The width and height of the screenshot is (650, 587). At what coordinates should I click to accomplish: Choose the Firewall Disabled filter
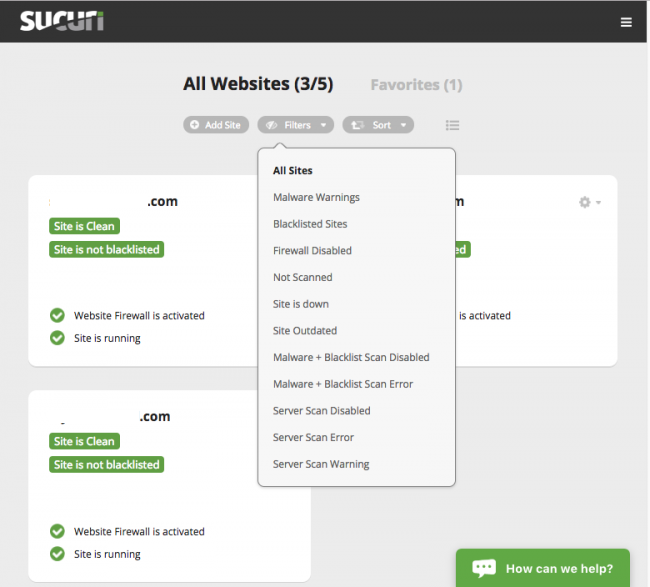click(312, 251)
